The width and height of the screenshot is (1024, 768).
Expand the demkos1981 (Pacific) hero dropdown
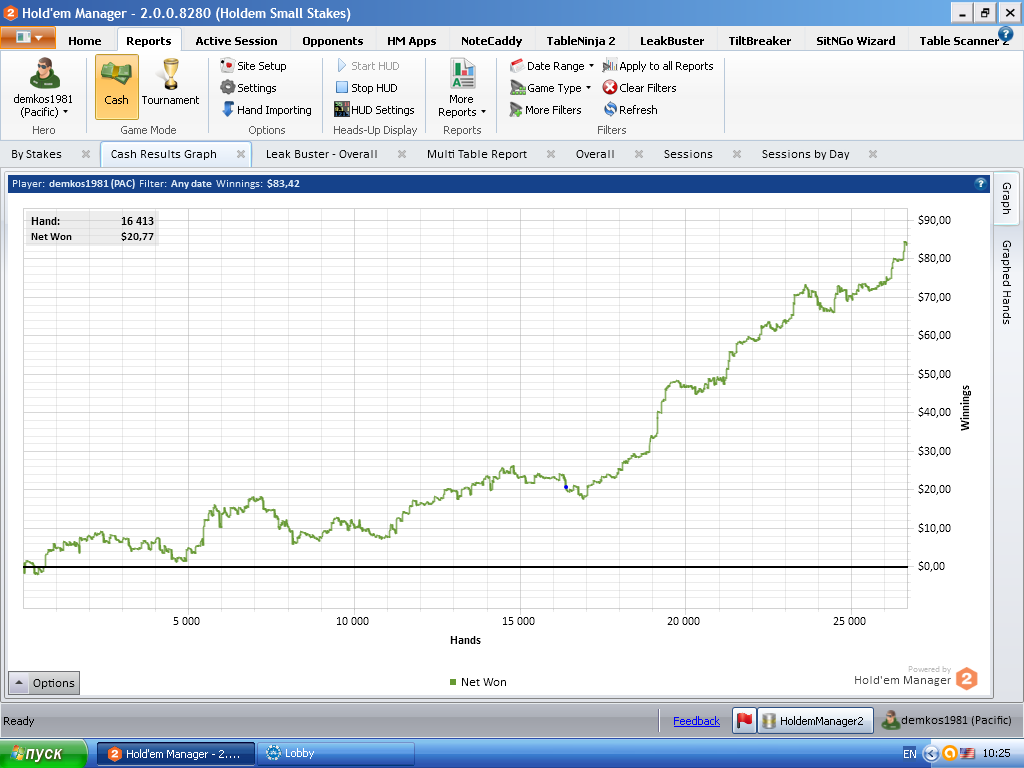click(43, 105)
